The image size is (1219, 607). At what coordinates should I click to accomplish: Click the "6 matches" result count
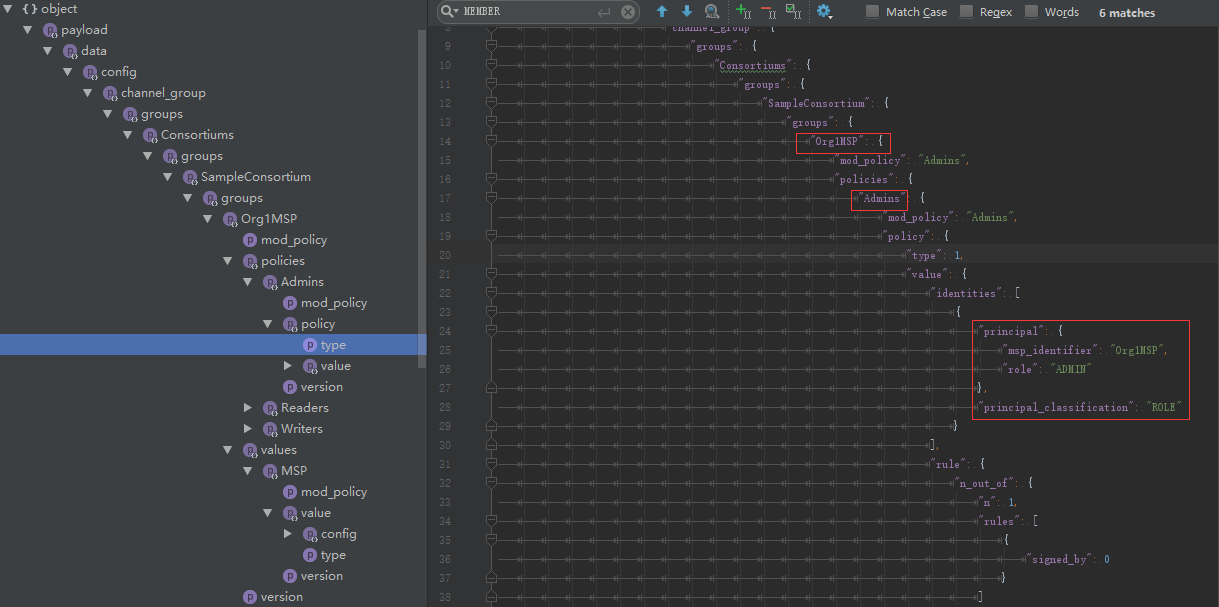pos(1127,13)
